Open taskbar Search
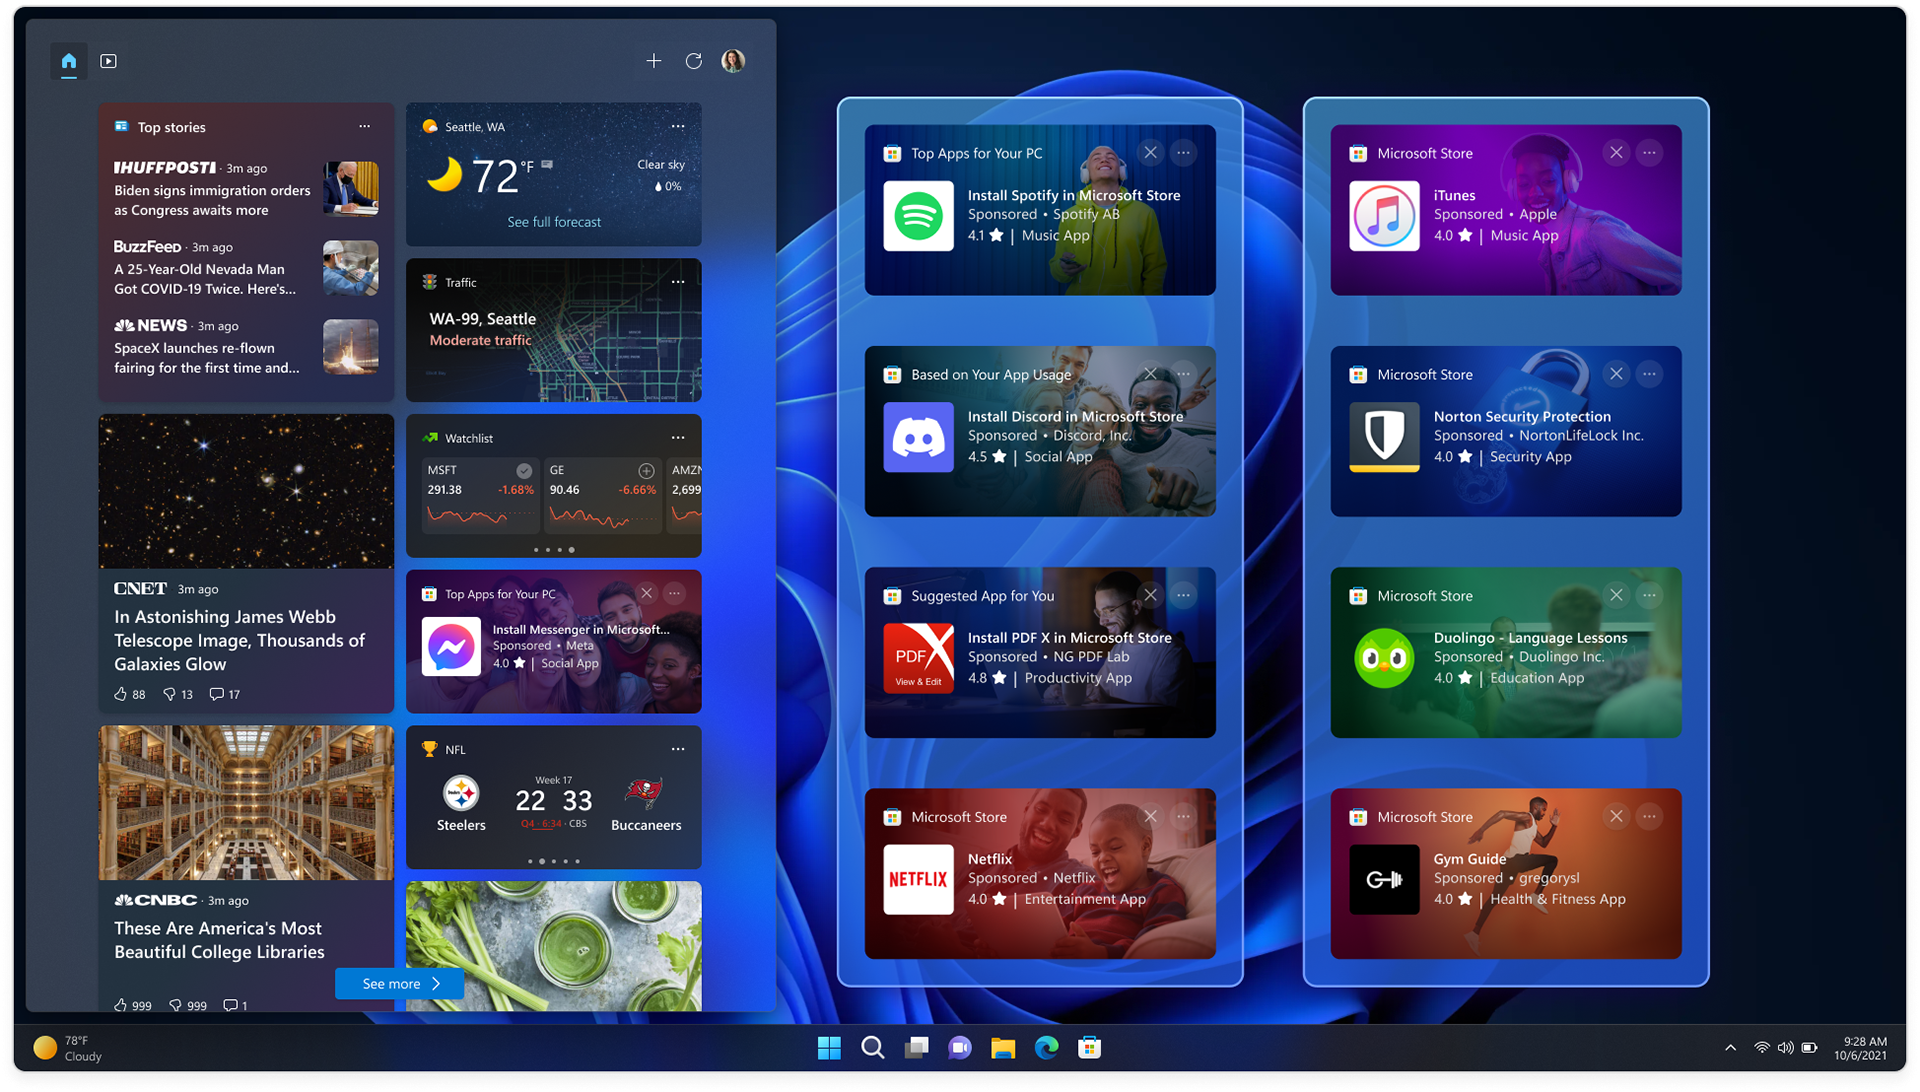The width and height of the screenshot is (1920, 1092). click(x=873, y=1047)
